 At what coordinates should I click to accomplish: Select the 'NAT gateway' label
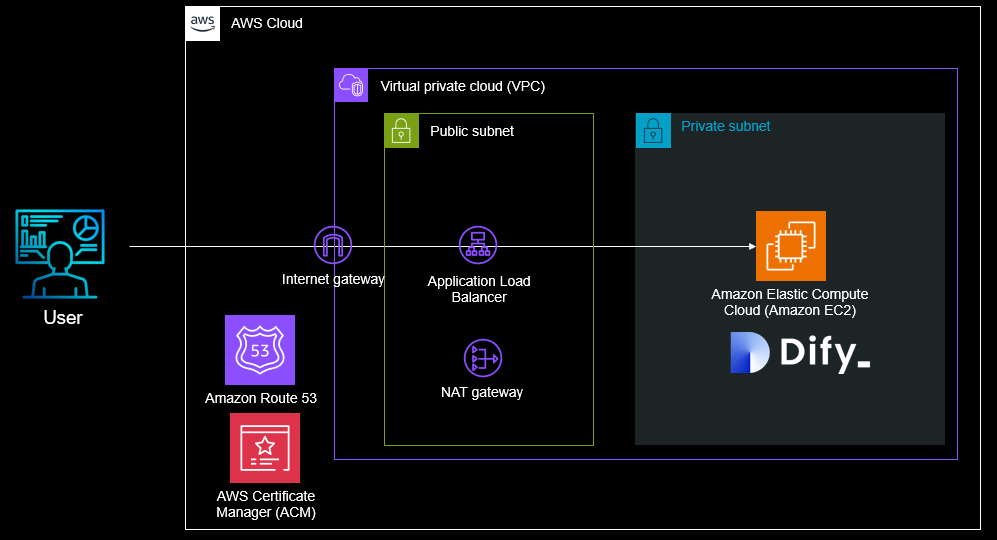coord(482,392)
